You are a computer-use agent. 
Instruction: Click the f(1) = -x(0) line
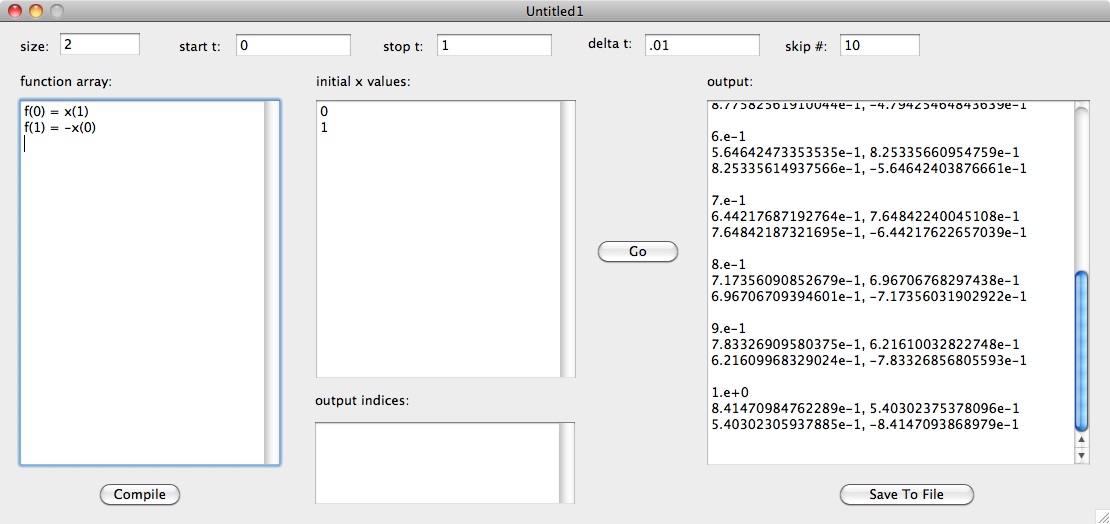pyautogui.click(x=60, y=127)
